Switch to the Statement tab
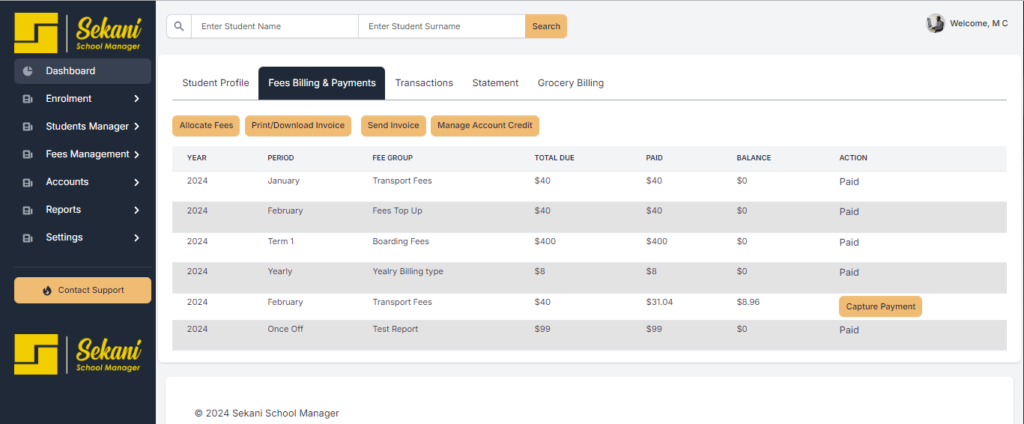1024x424 pixels. [495, 83]
